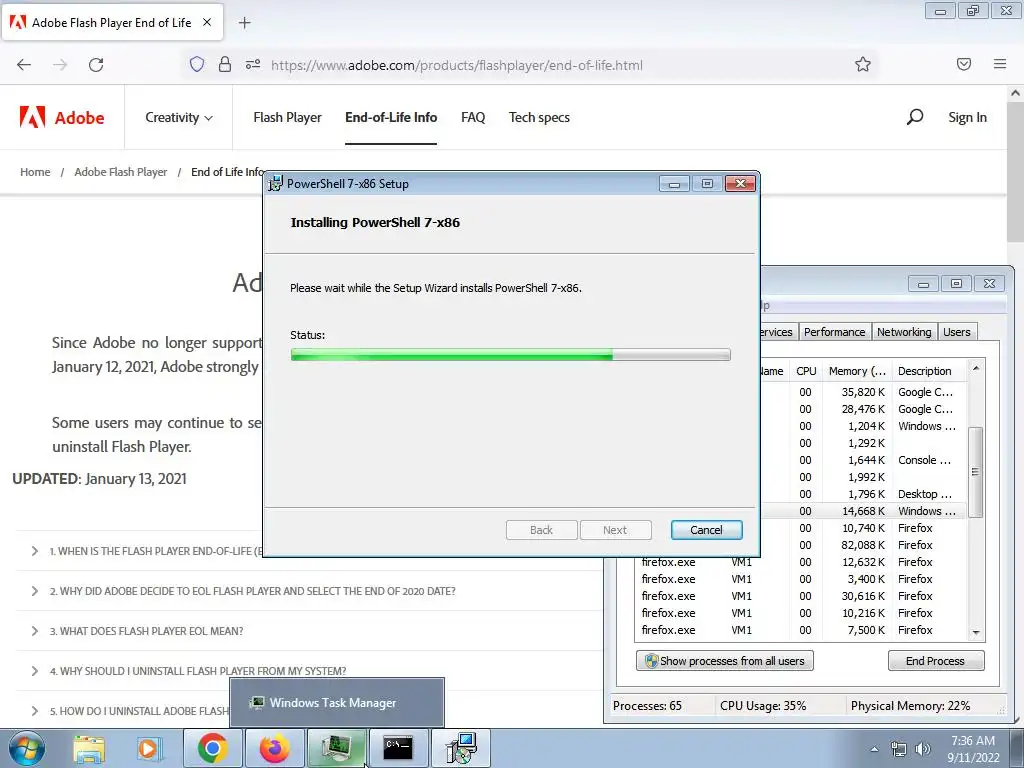
Task: Switch to the Performance tab in Task Manager
Action: (x=834, y=332)
